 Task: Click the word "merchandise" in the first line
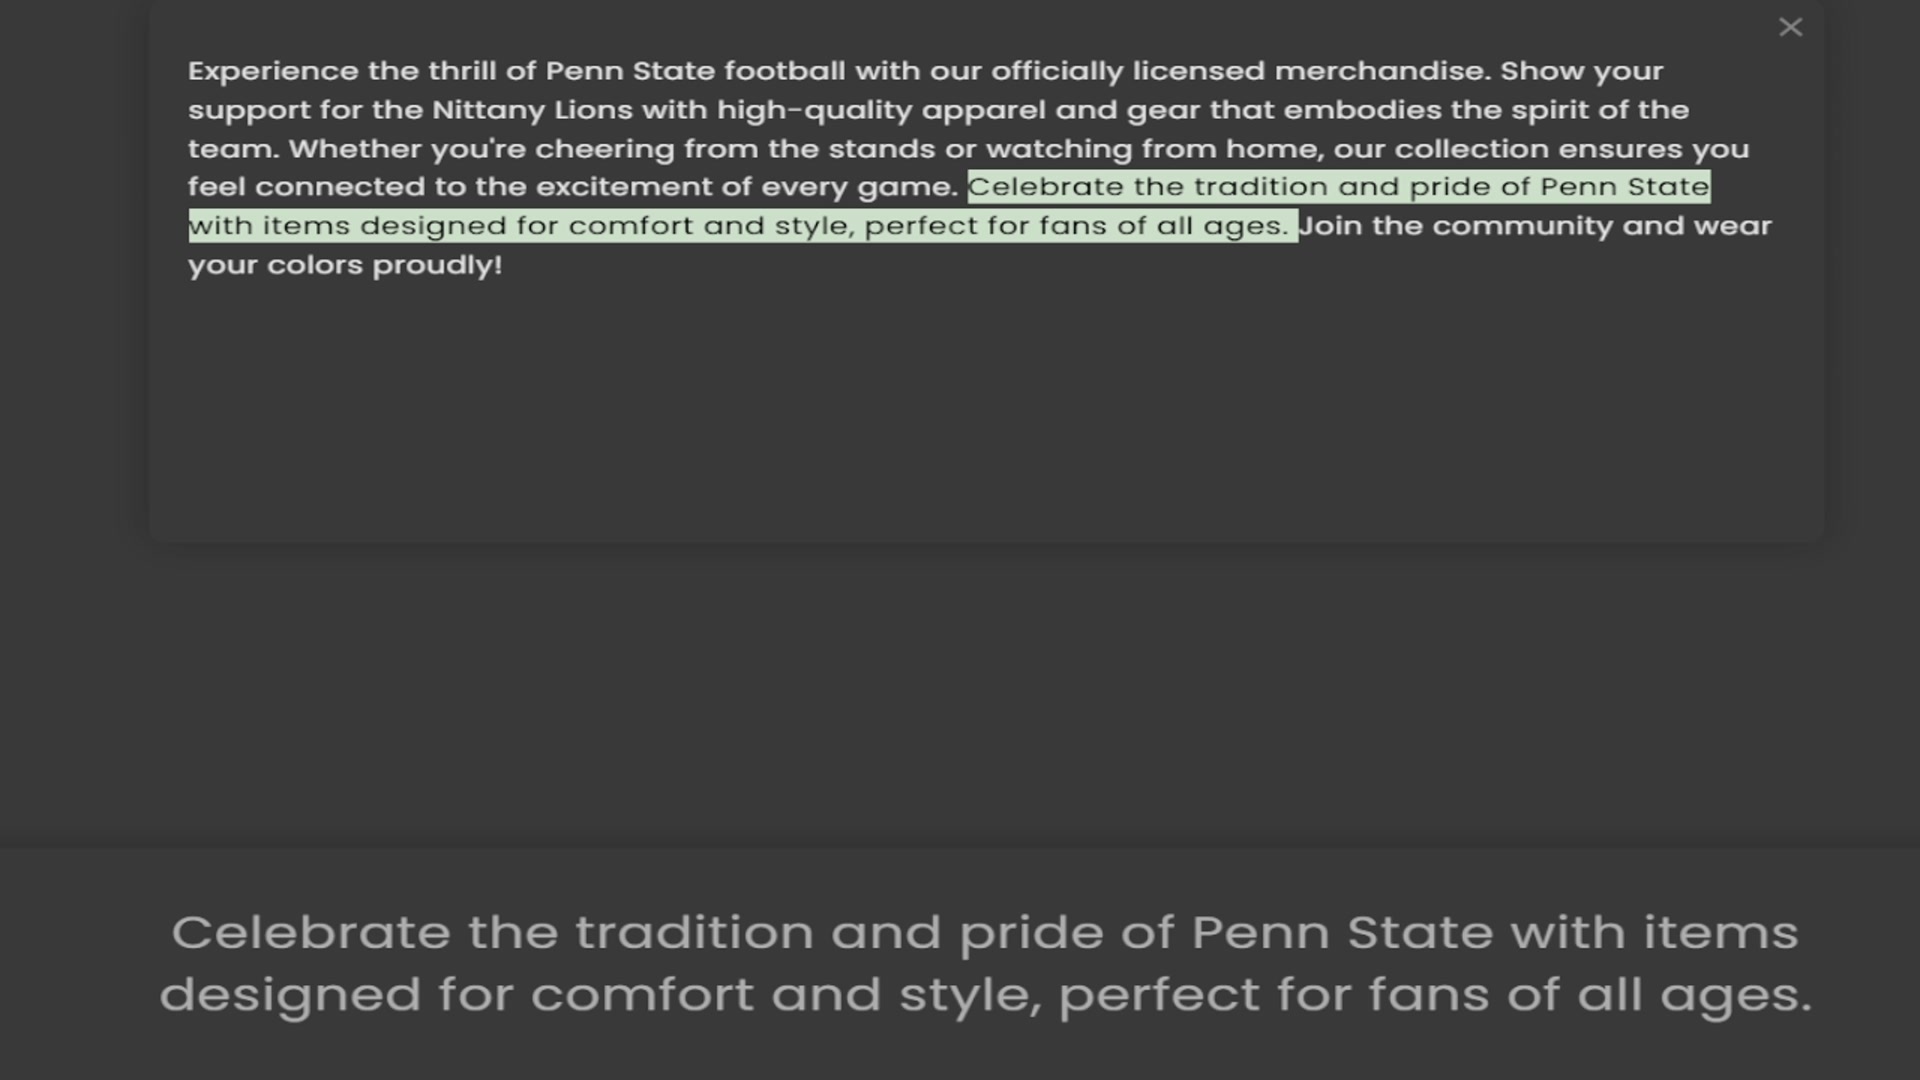coord(1381,72)
